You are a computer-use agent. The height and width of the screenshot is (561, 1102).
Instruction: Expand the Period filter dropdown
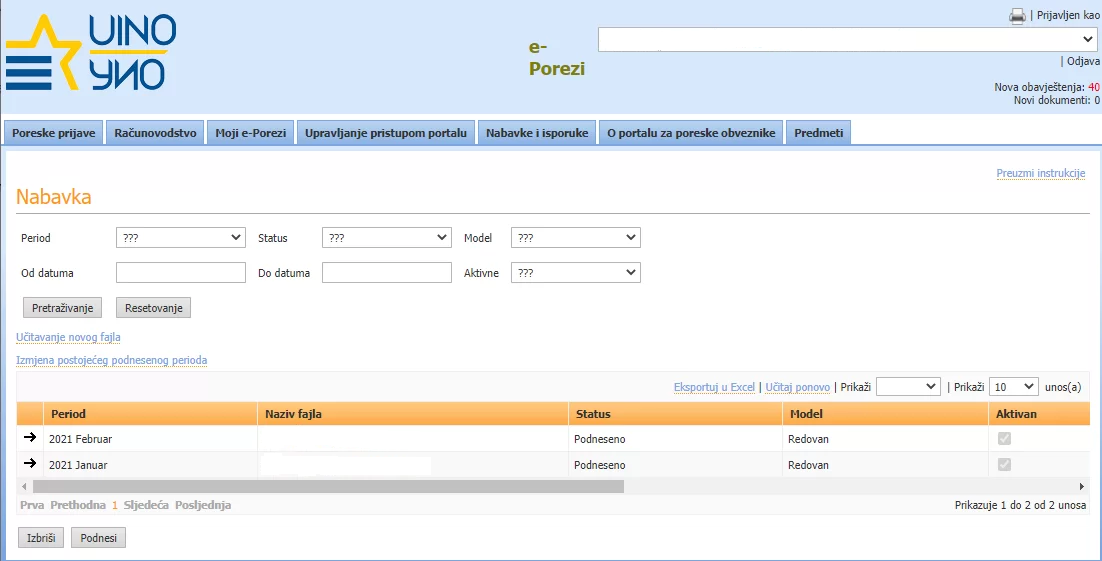pyautogui.click(x=181, y=238)
